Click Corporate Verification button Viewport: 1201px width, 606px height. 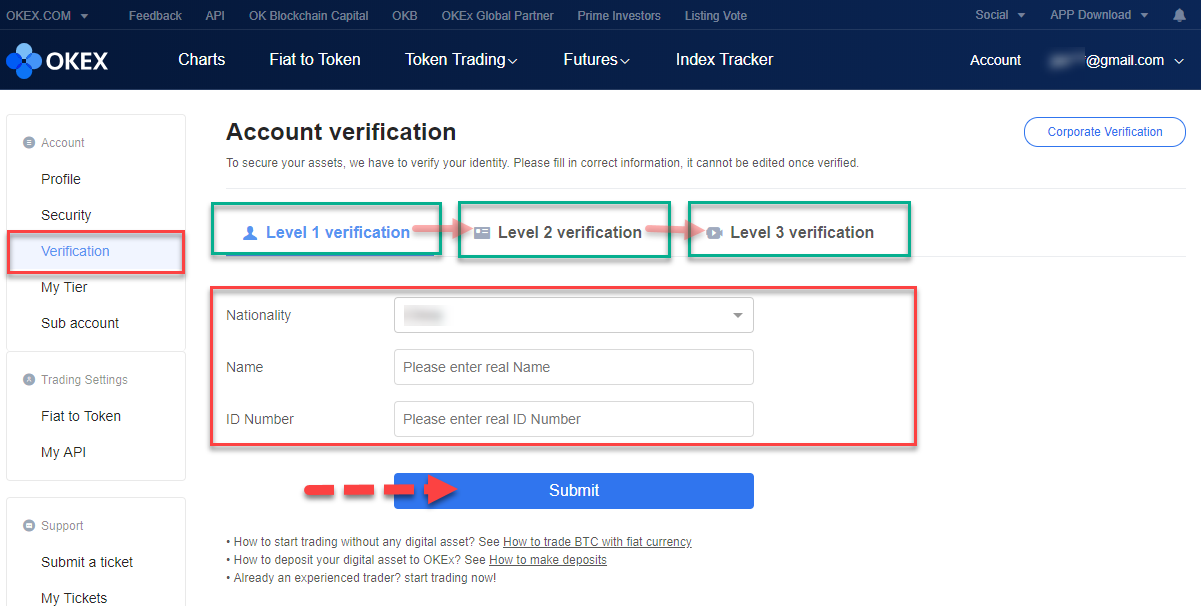pos(1105,132)
